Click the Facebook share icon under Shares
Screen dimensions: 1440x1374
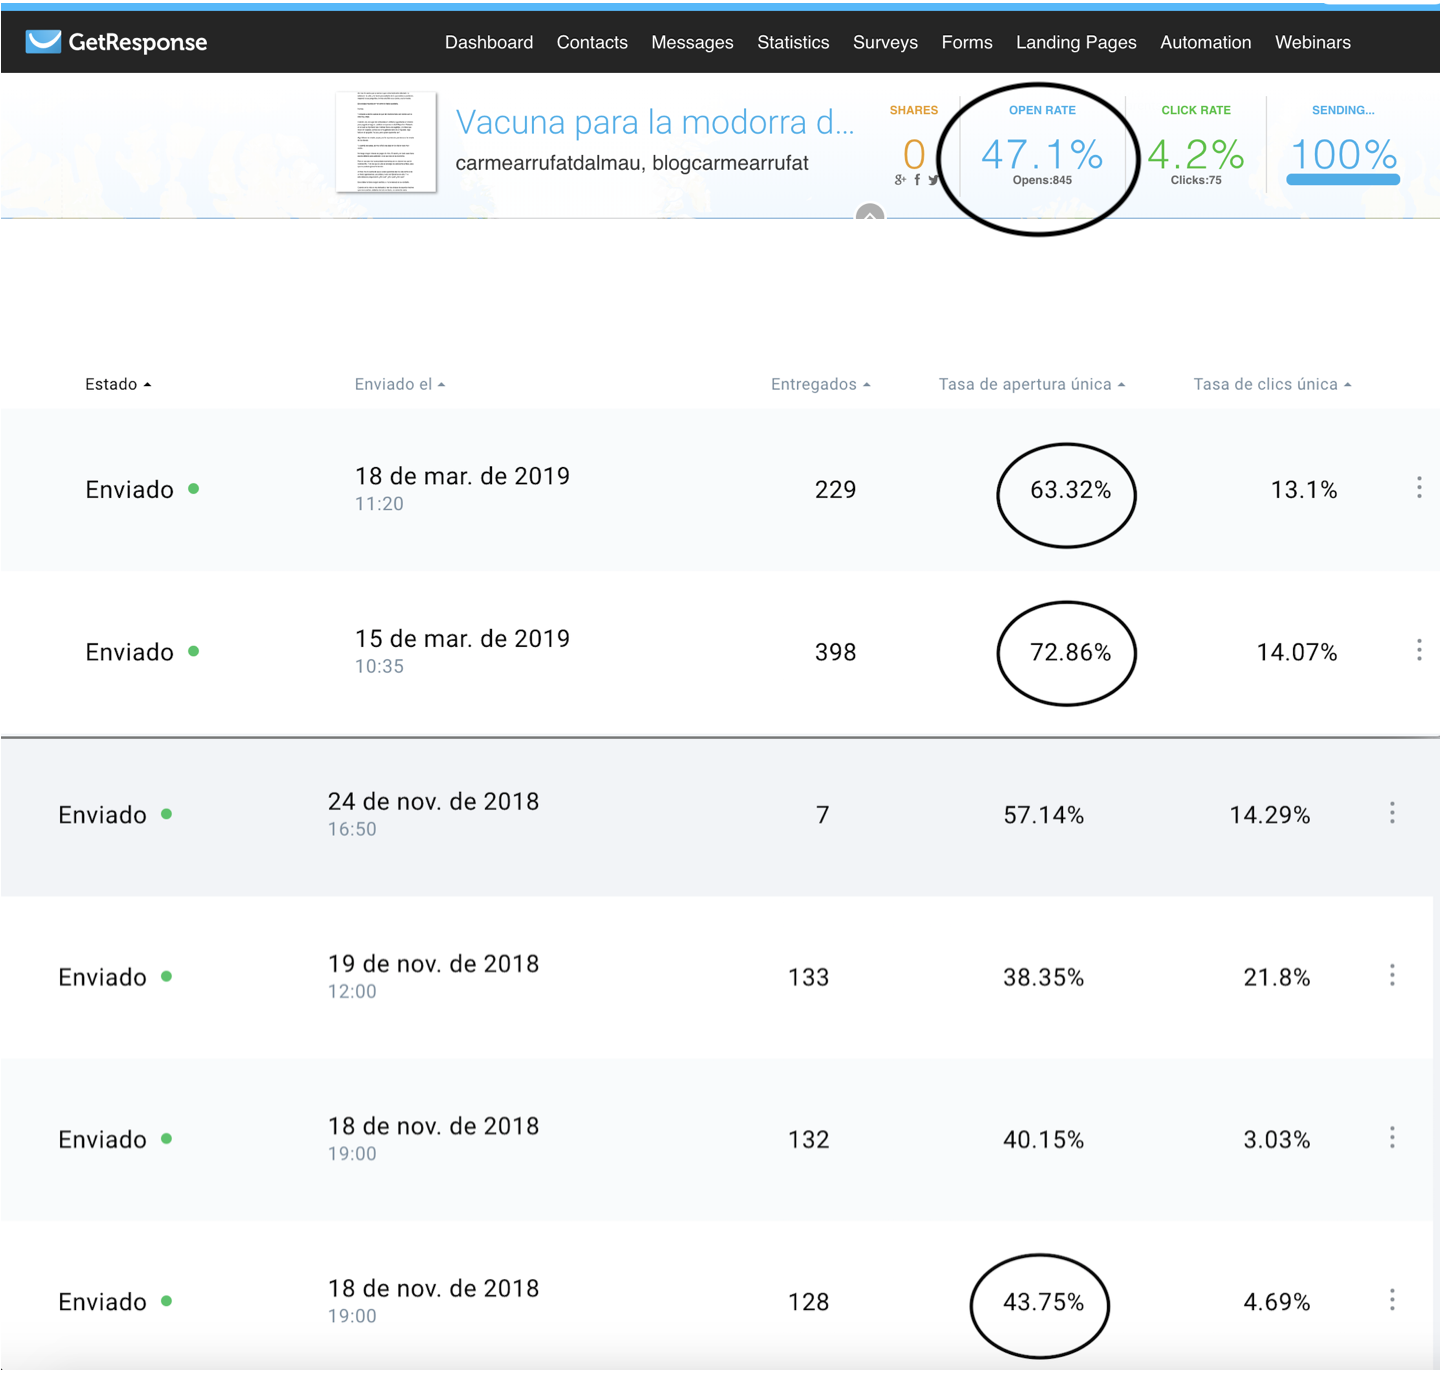tap(917, 180)
